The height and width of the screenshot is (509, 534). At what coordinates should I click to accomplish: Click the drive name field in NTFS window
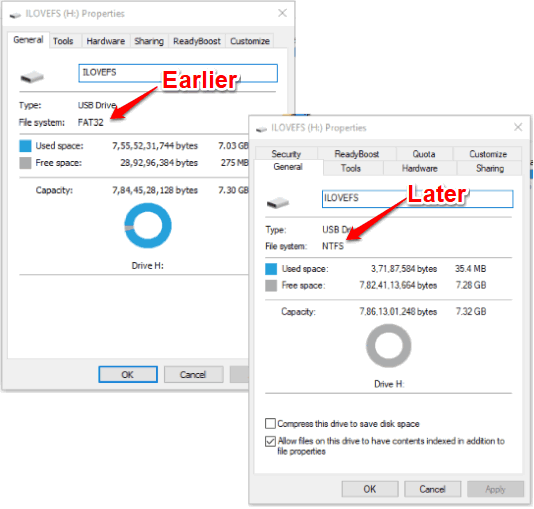418,199
